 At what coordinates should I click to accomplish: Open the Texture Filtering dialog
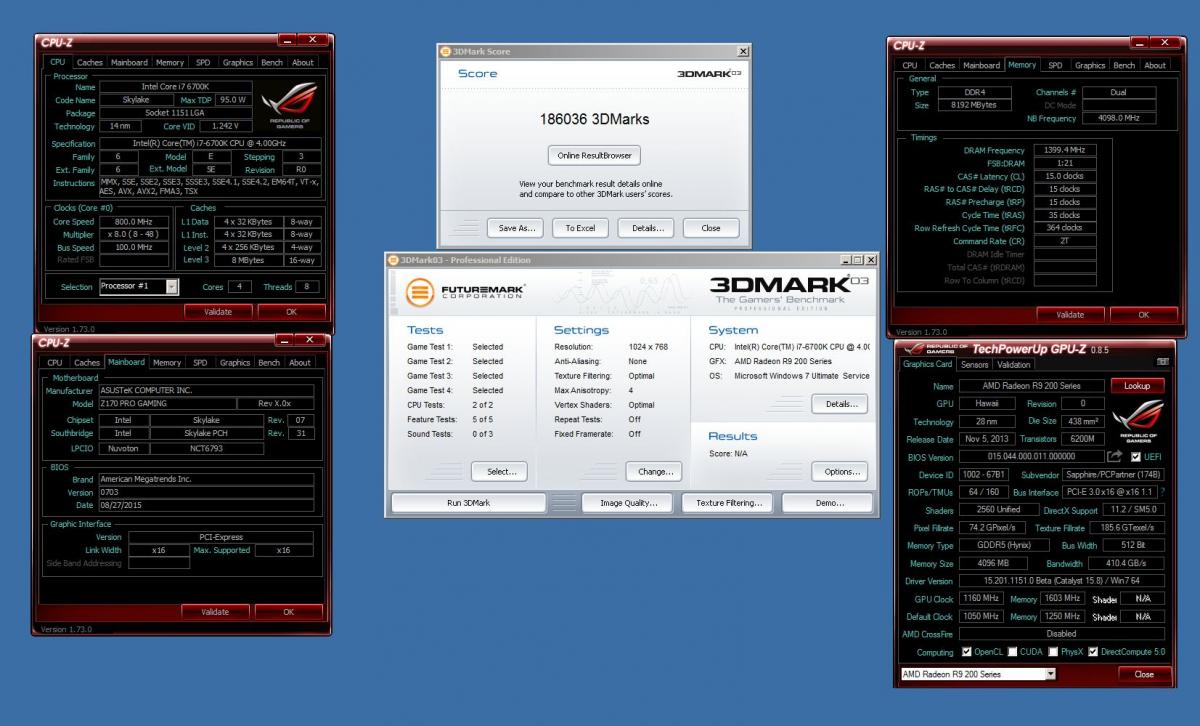(728, 503)
